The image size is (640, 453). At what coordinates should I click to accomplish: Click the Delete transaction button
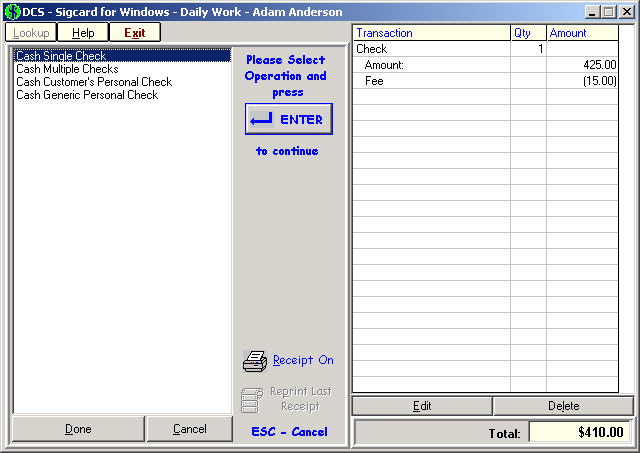pos(563,406)
